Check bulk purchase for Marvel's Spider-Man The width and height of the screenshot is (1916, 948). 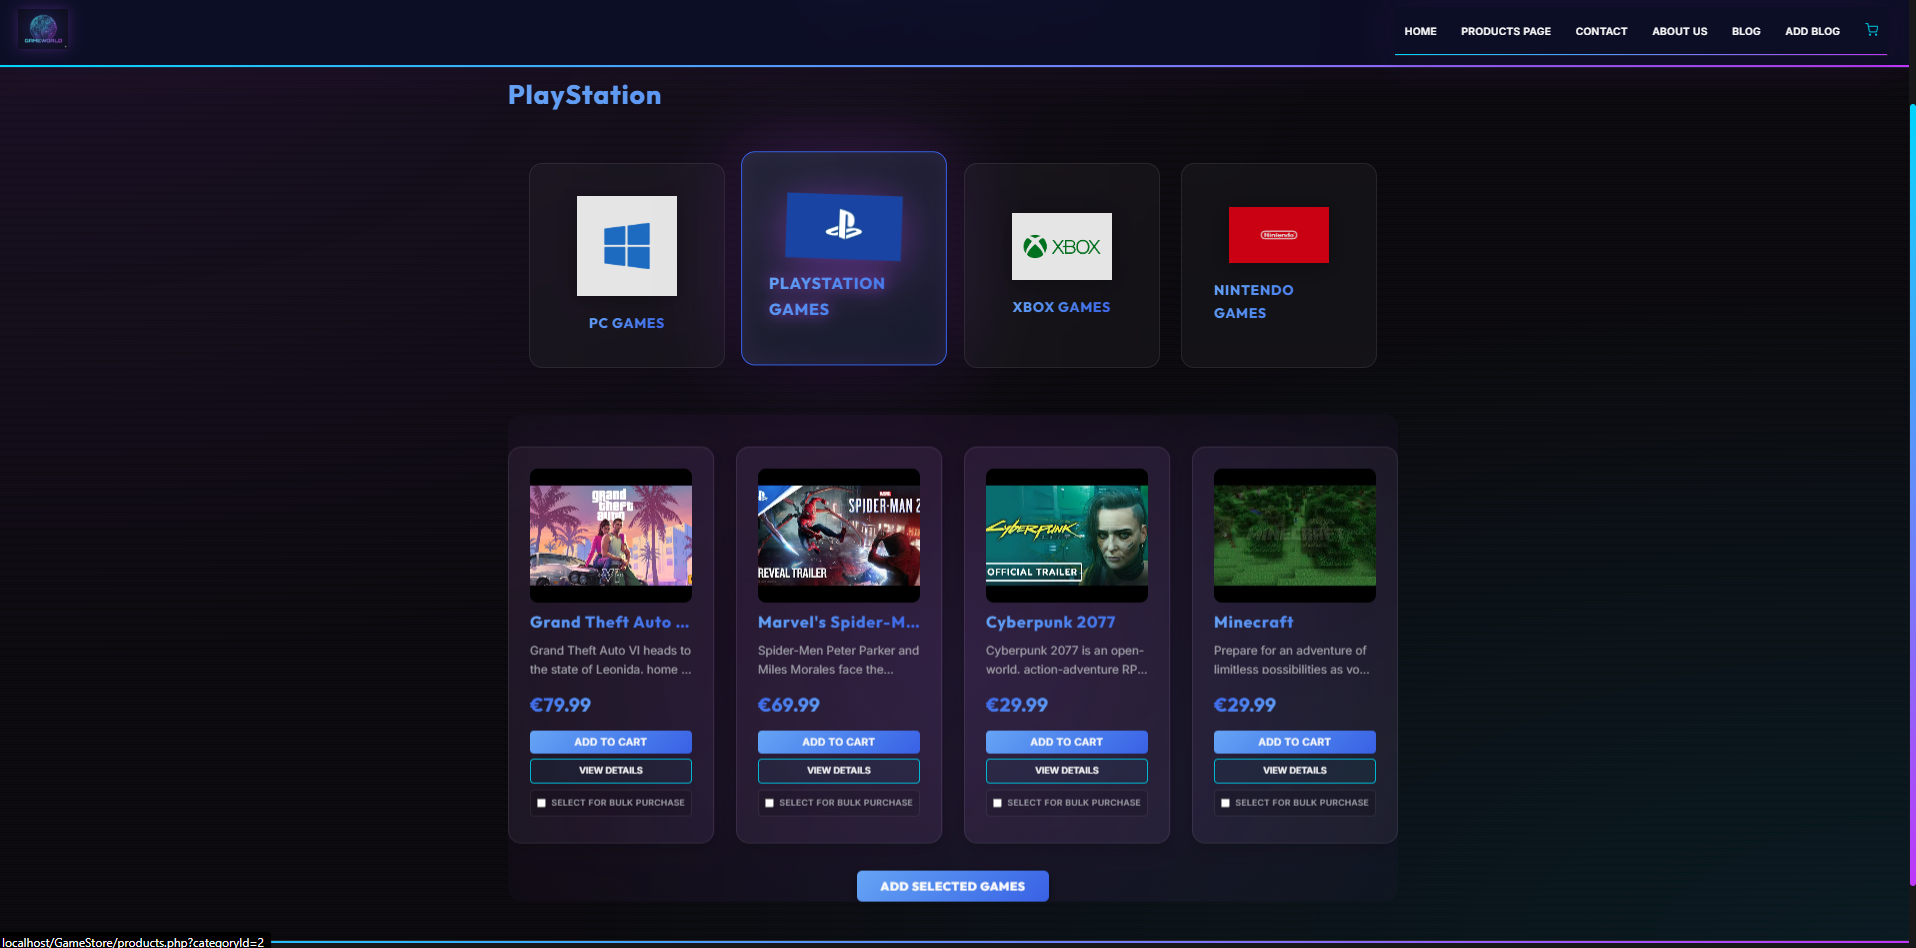click(x=770, y=803)
